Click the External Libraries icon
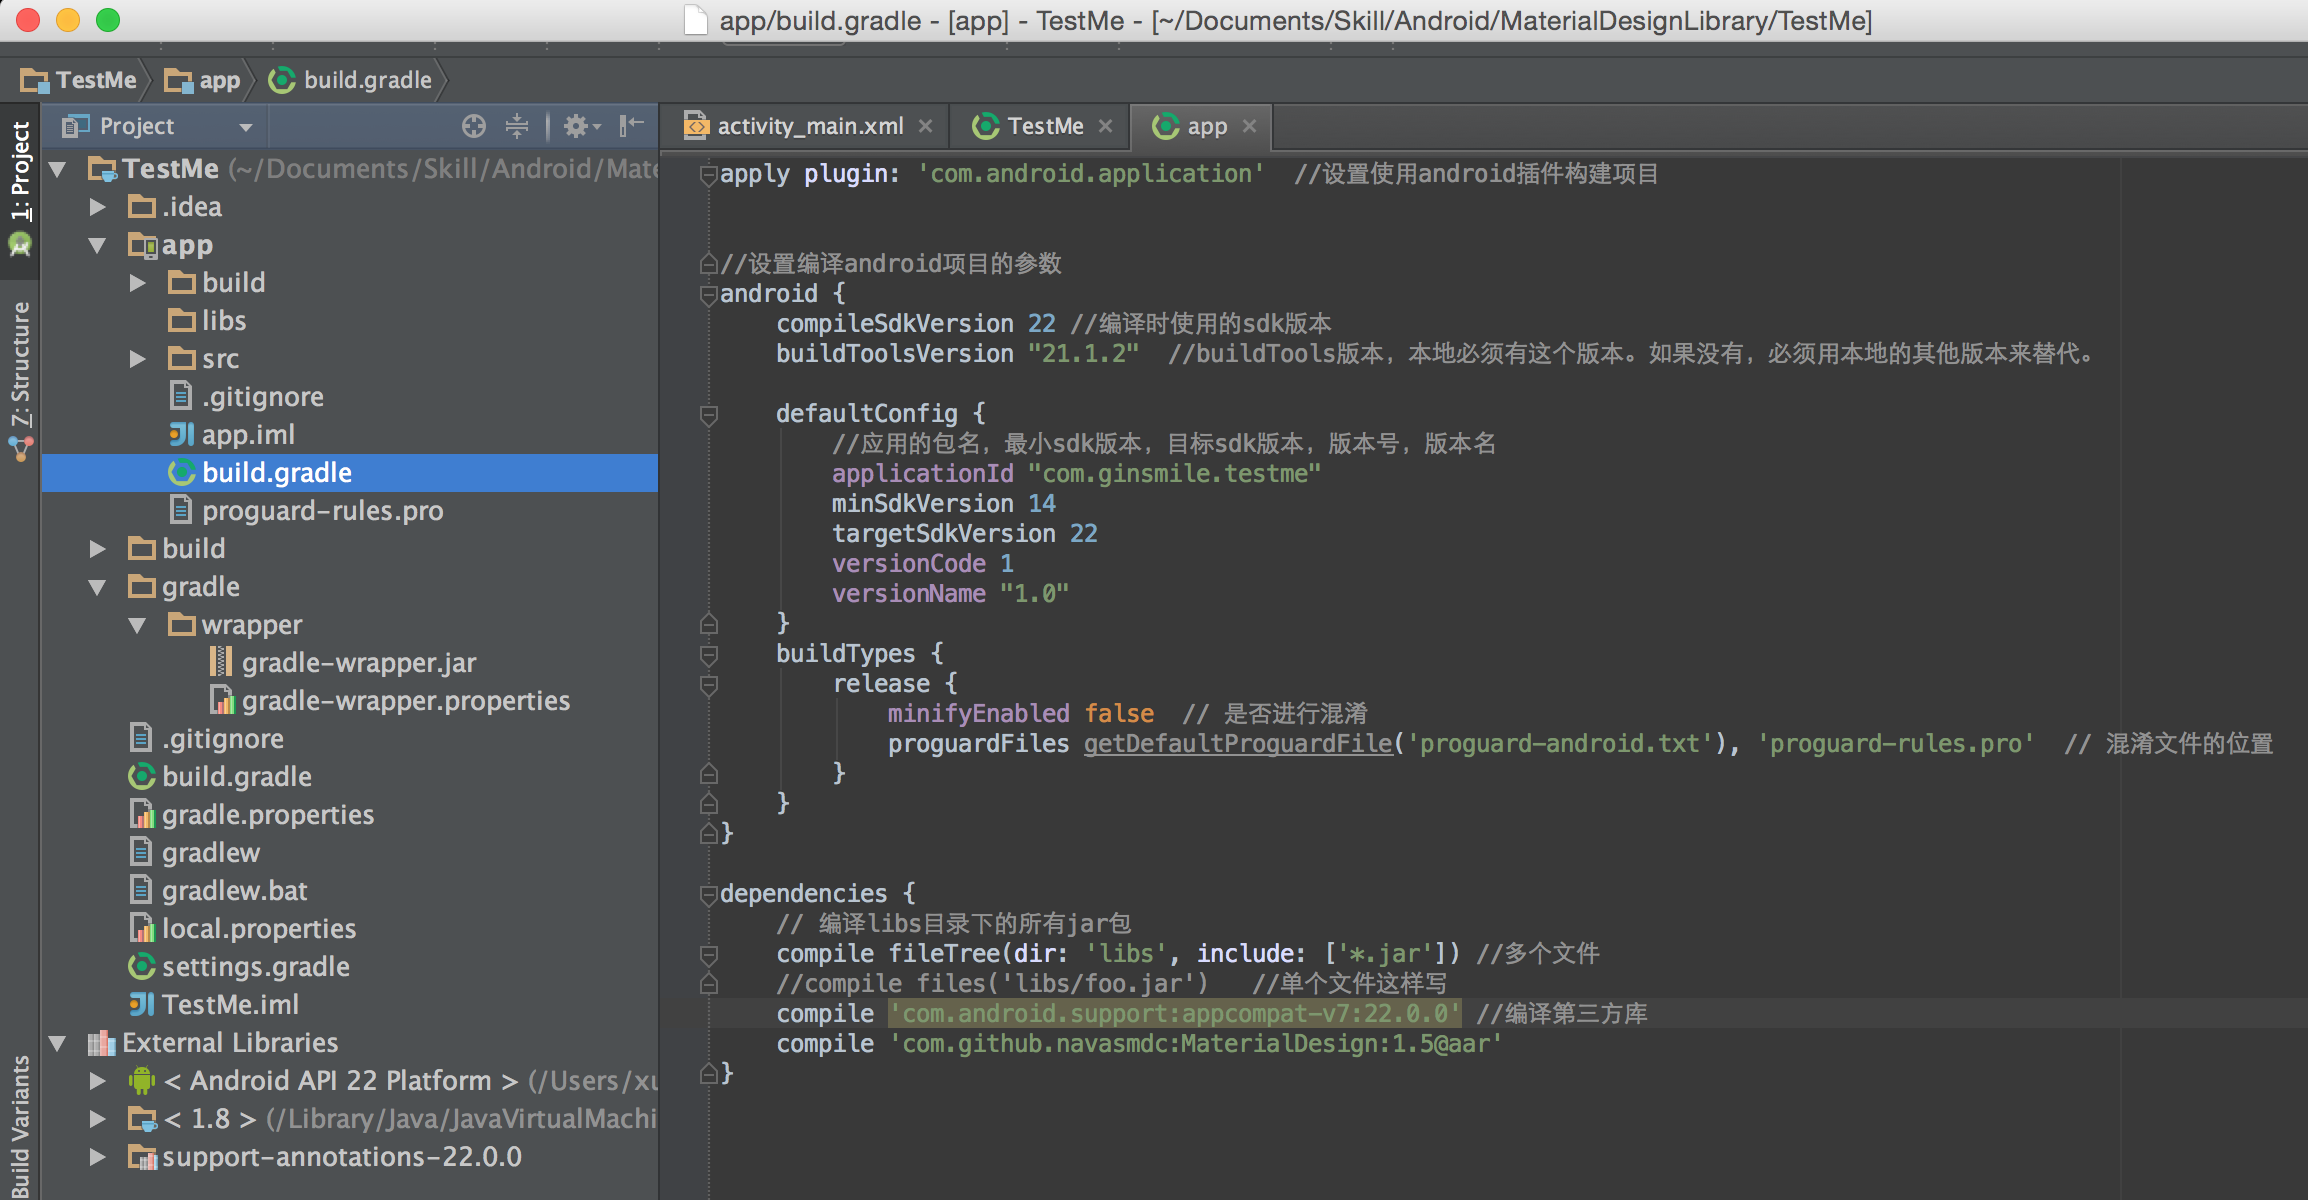 click(x=102, y=1043)
